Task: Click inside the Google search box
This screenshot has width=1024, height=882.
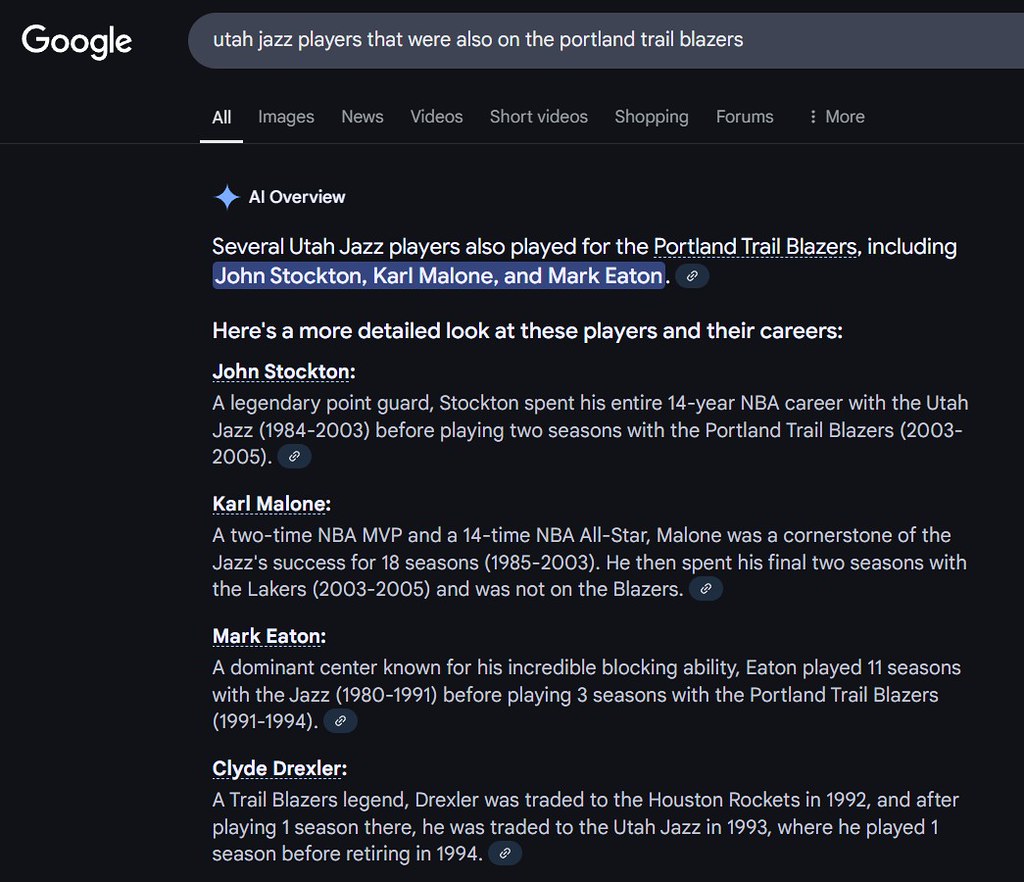Action: click(x=600, y=40)
